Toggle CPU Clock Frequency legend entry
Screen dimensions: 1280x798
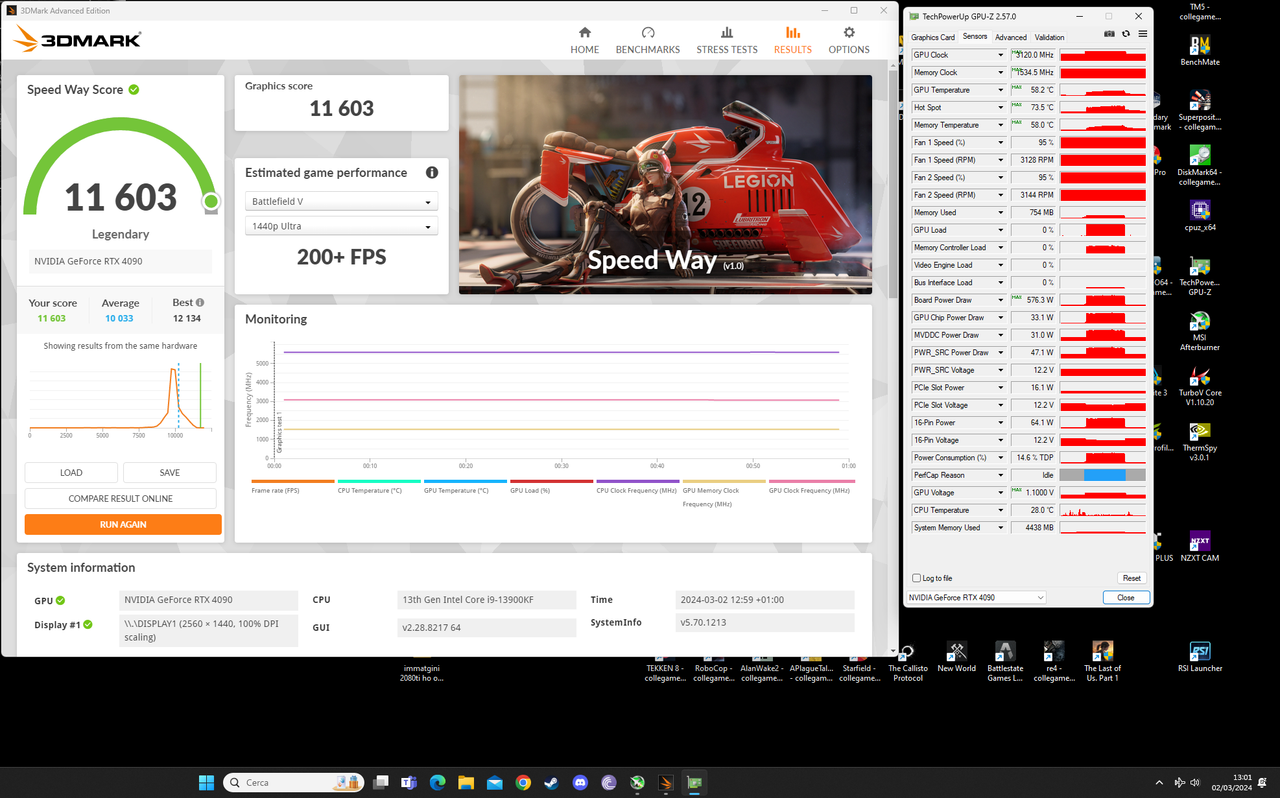point(637,486)
